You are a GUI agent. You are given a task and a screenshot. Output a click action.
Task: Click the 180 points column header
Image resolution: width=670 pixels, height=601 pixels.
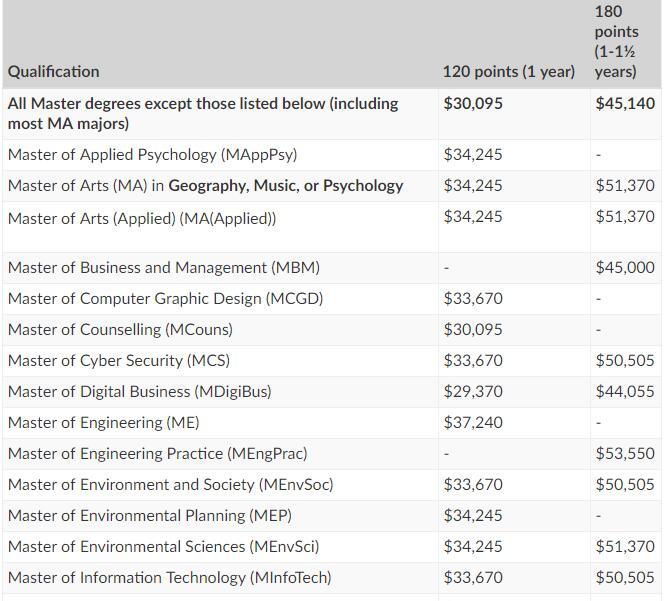click(616, 41)
